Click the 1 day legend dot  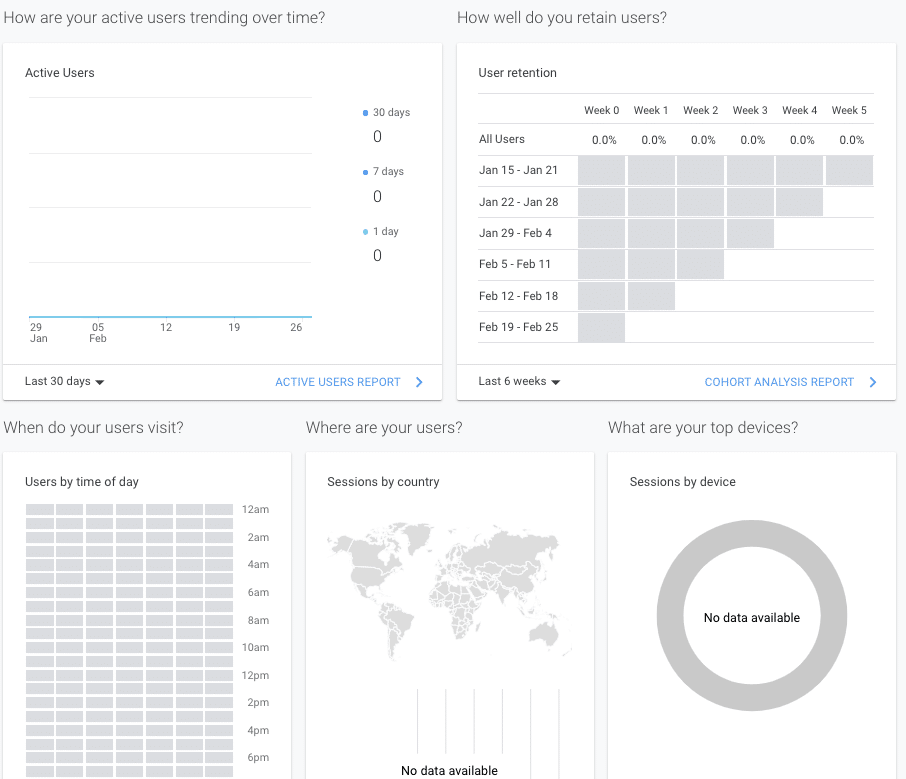(x=366, y=232)
